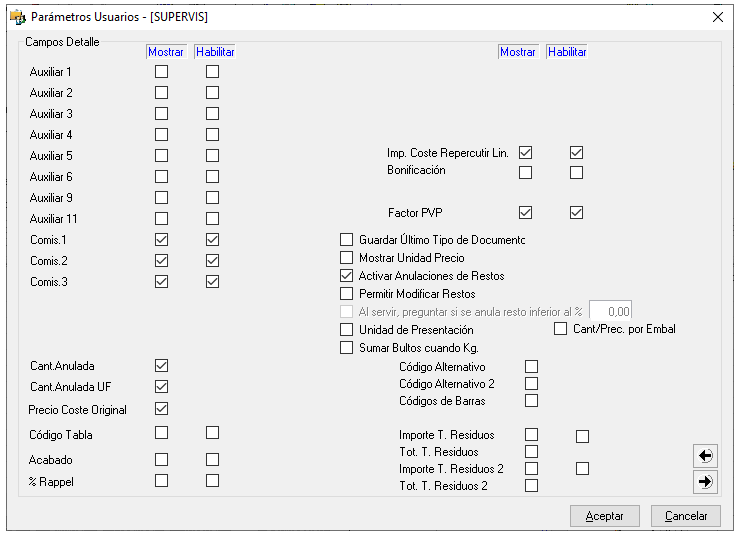The width and height of the screenshot is (739, 534).
Task: Uncheck Mostrar for Factor PVP
Action: [x=526, y=213]
